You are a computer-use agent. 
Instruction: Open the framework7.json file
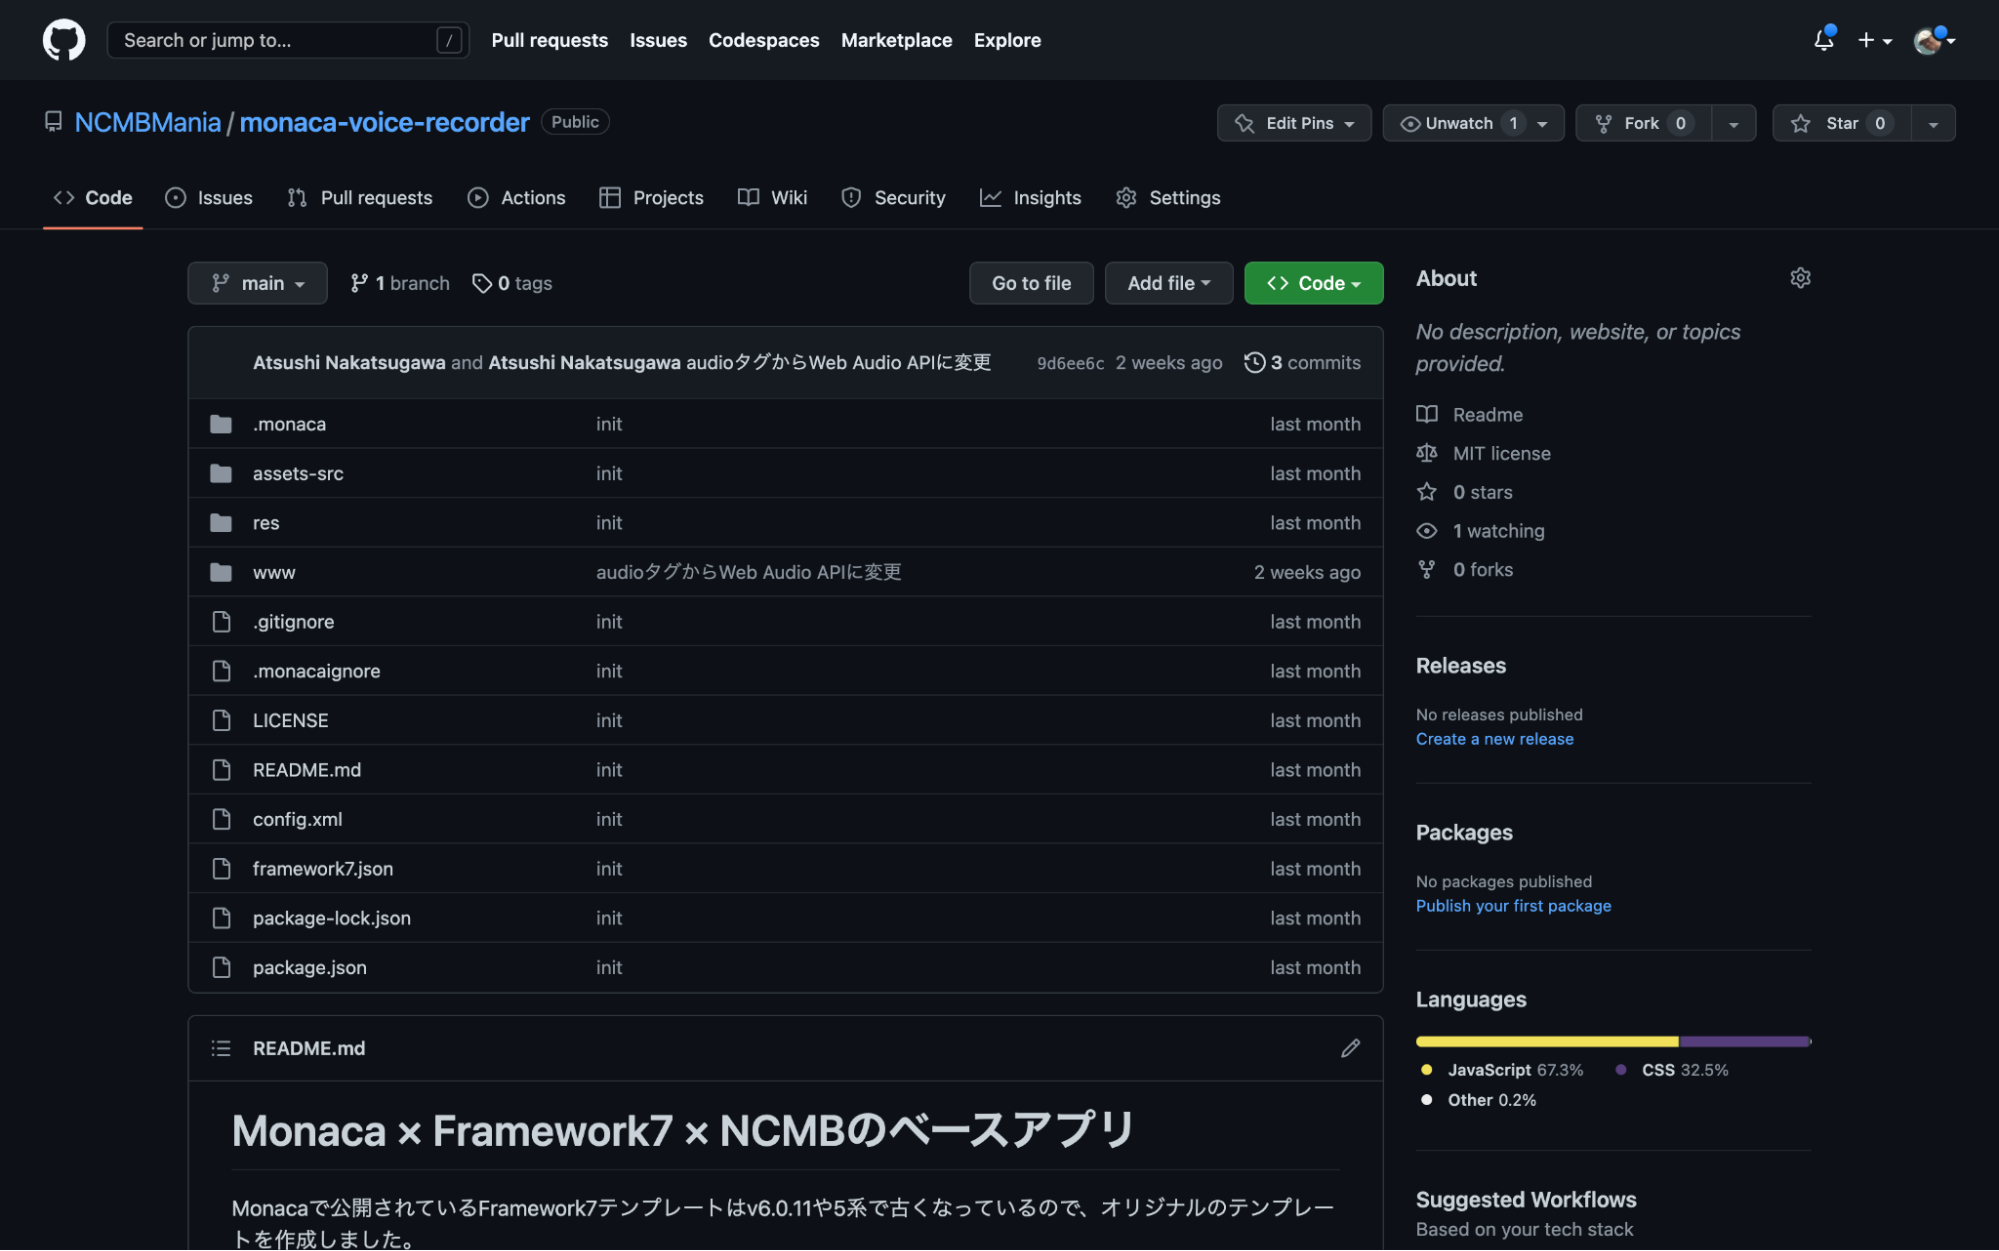[x=323, y=869]
